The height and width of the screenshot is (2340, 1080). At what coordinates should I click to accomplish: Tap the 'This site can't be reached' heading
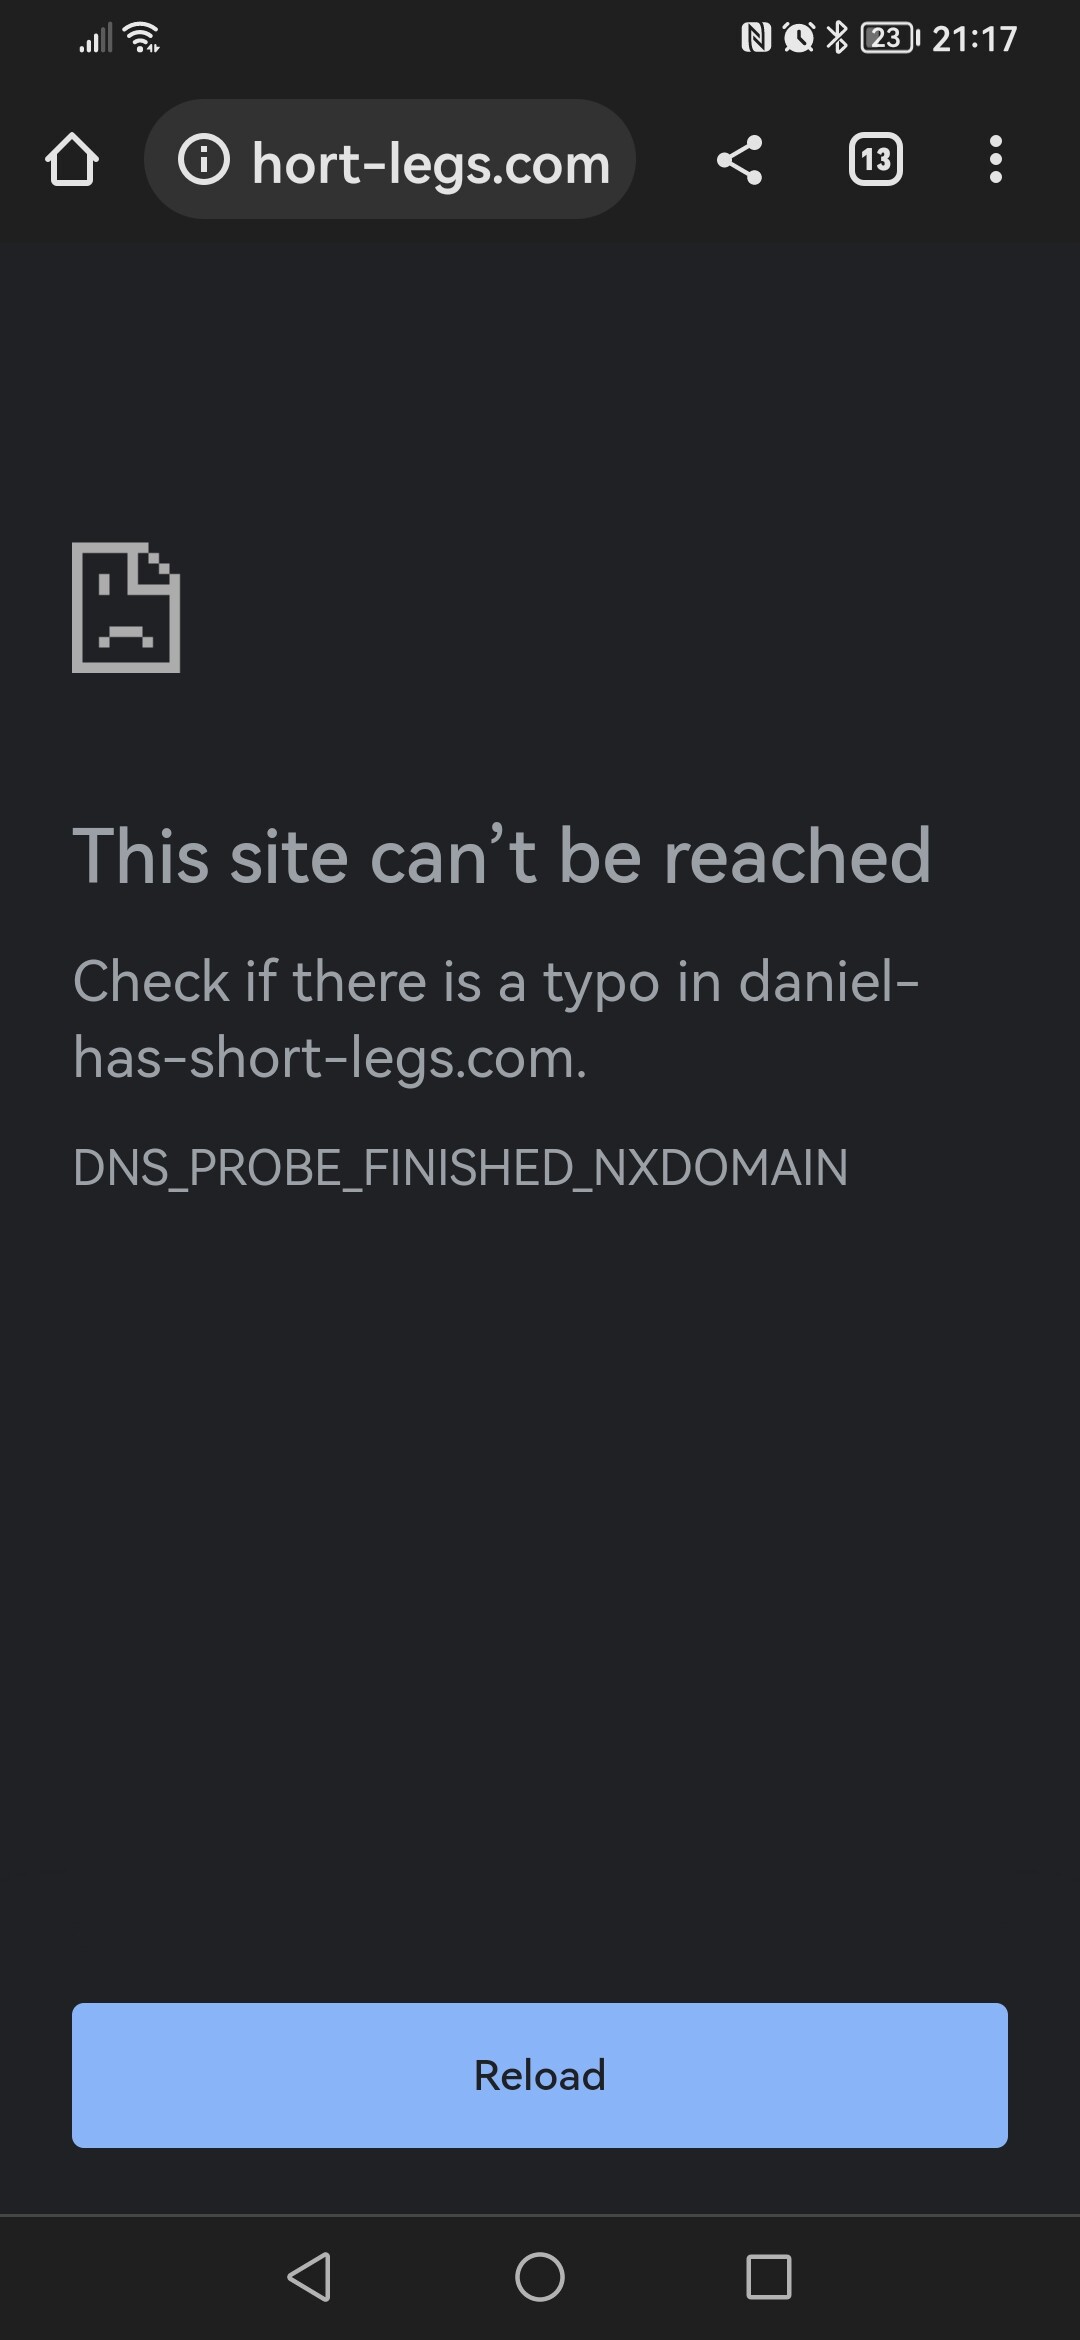(502, 857)
